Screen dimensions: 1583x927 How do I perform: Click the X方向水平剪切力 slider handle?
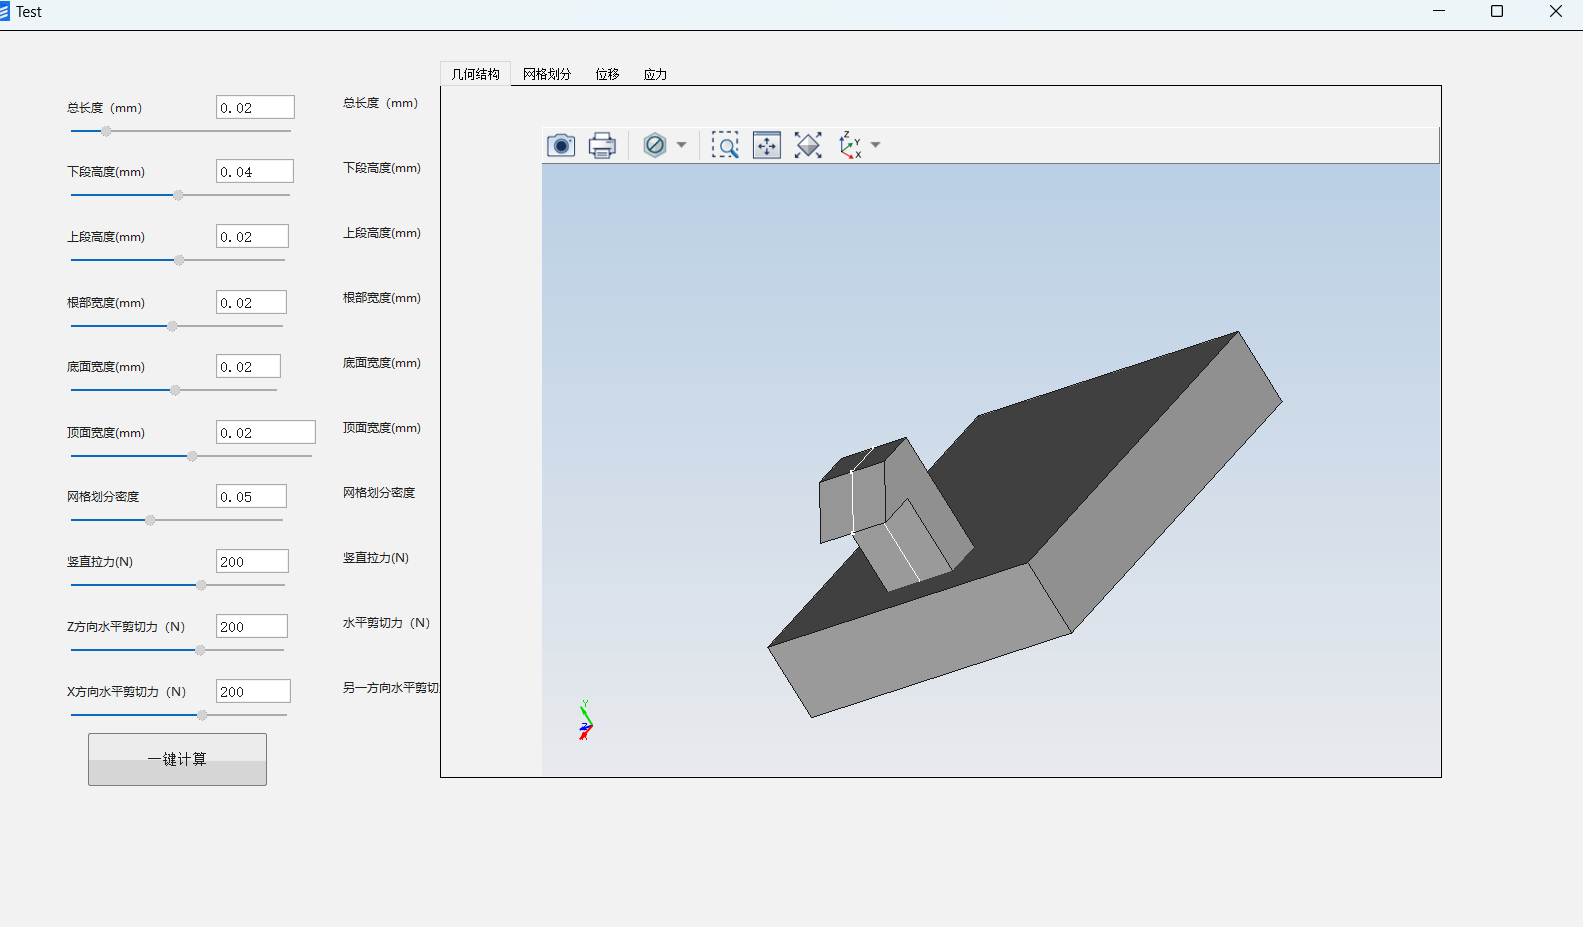(x=202, y=715)
